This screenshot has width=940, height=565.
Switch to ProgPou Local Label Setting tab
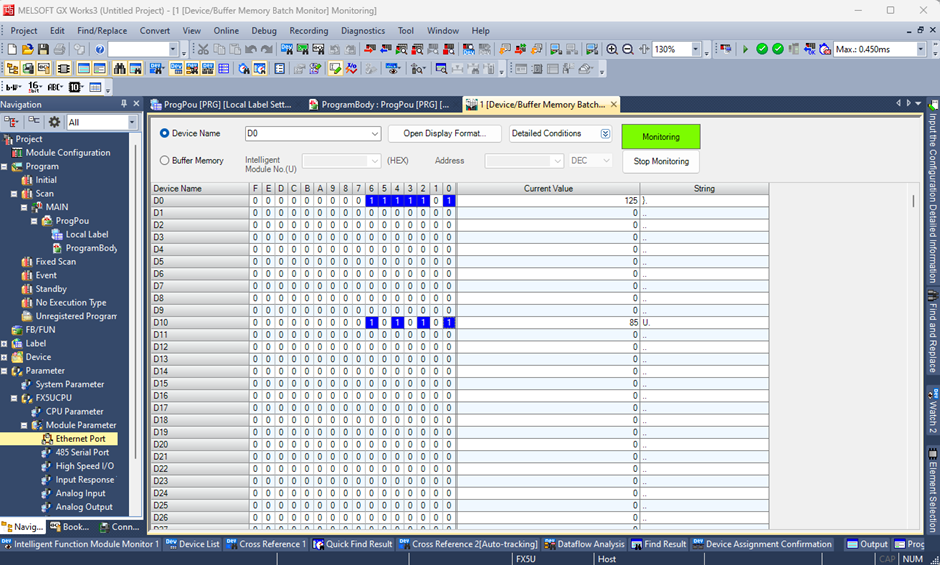[221, 104]
